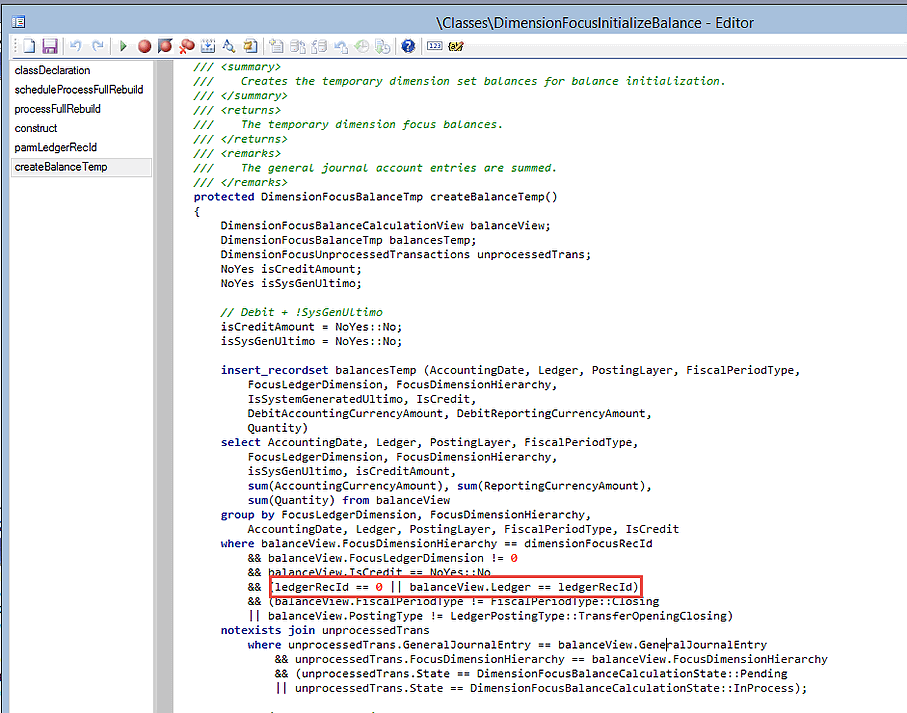Click the undo check-out icon
907x713 pixels.
click(341, 46)
